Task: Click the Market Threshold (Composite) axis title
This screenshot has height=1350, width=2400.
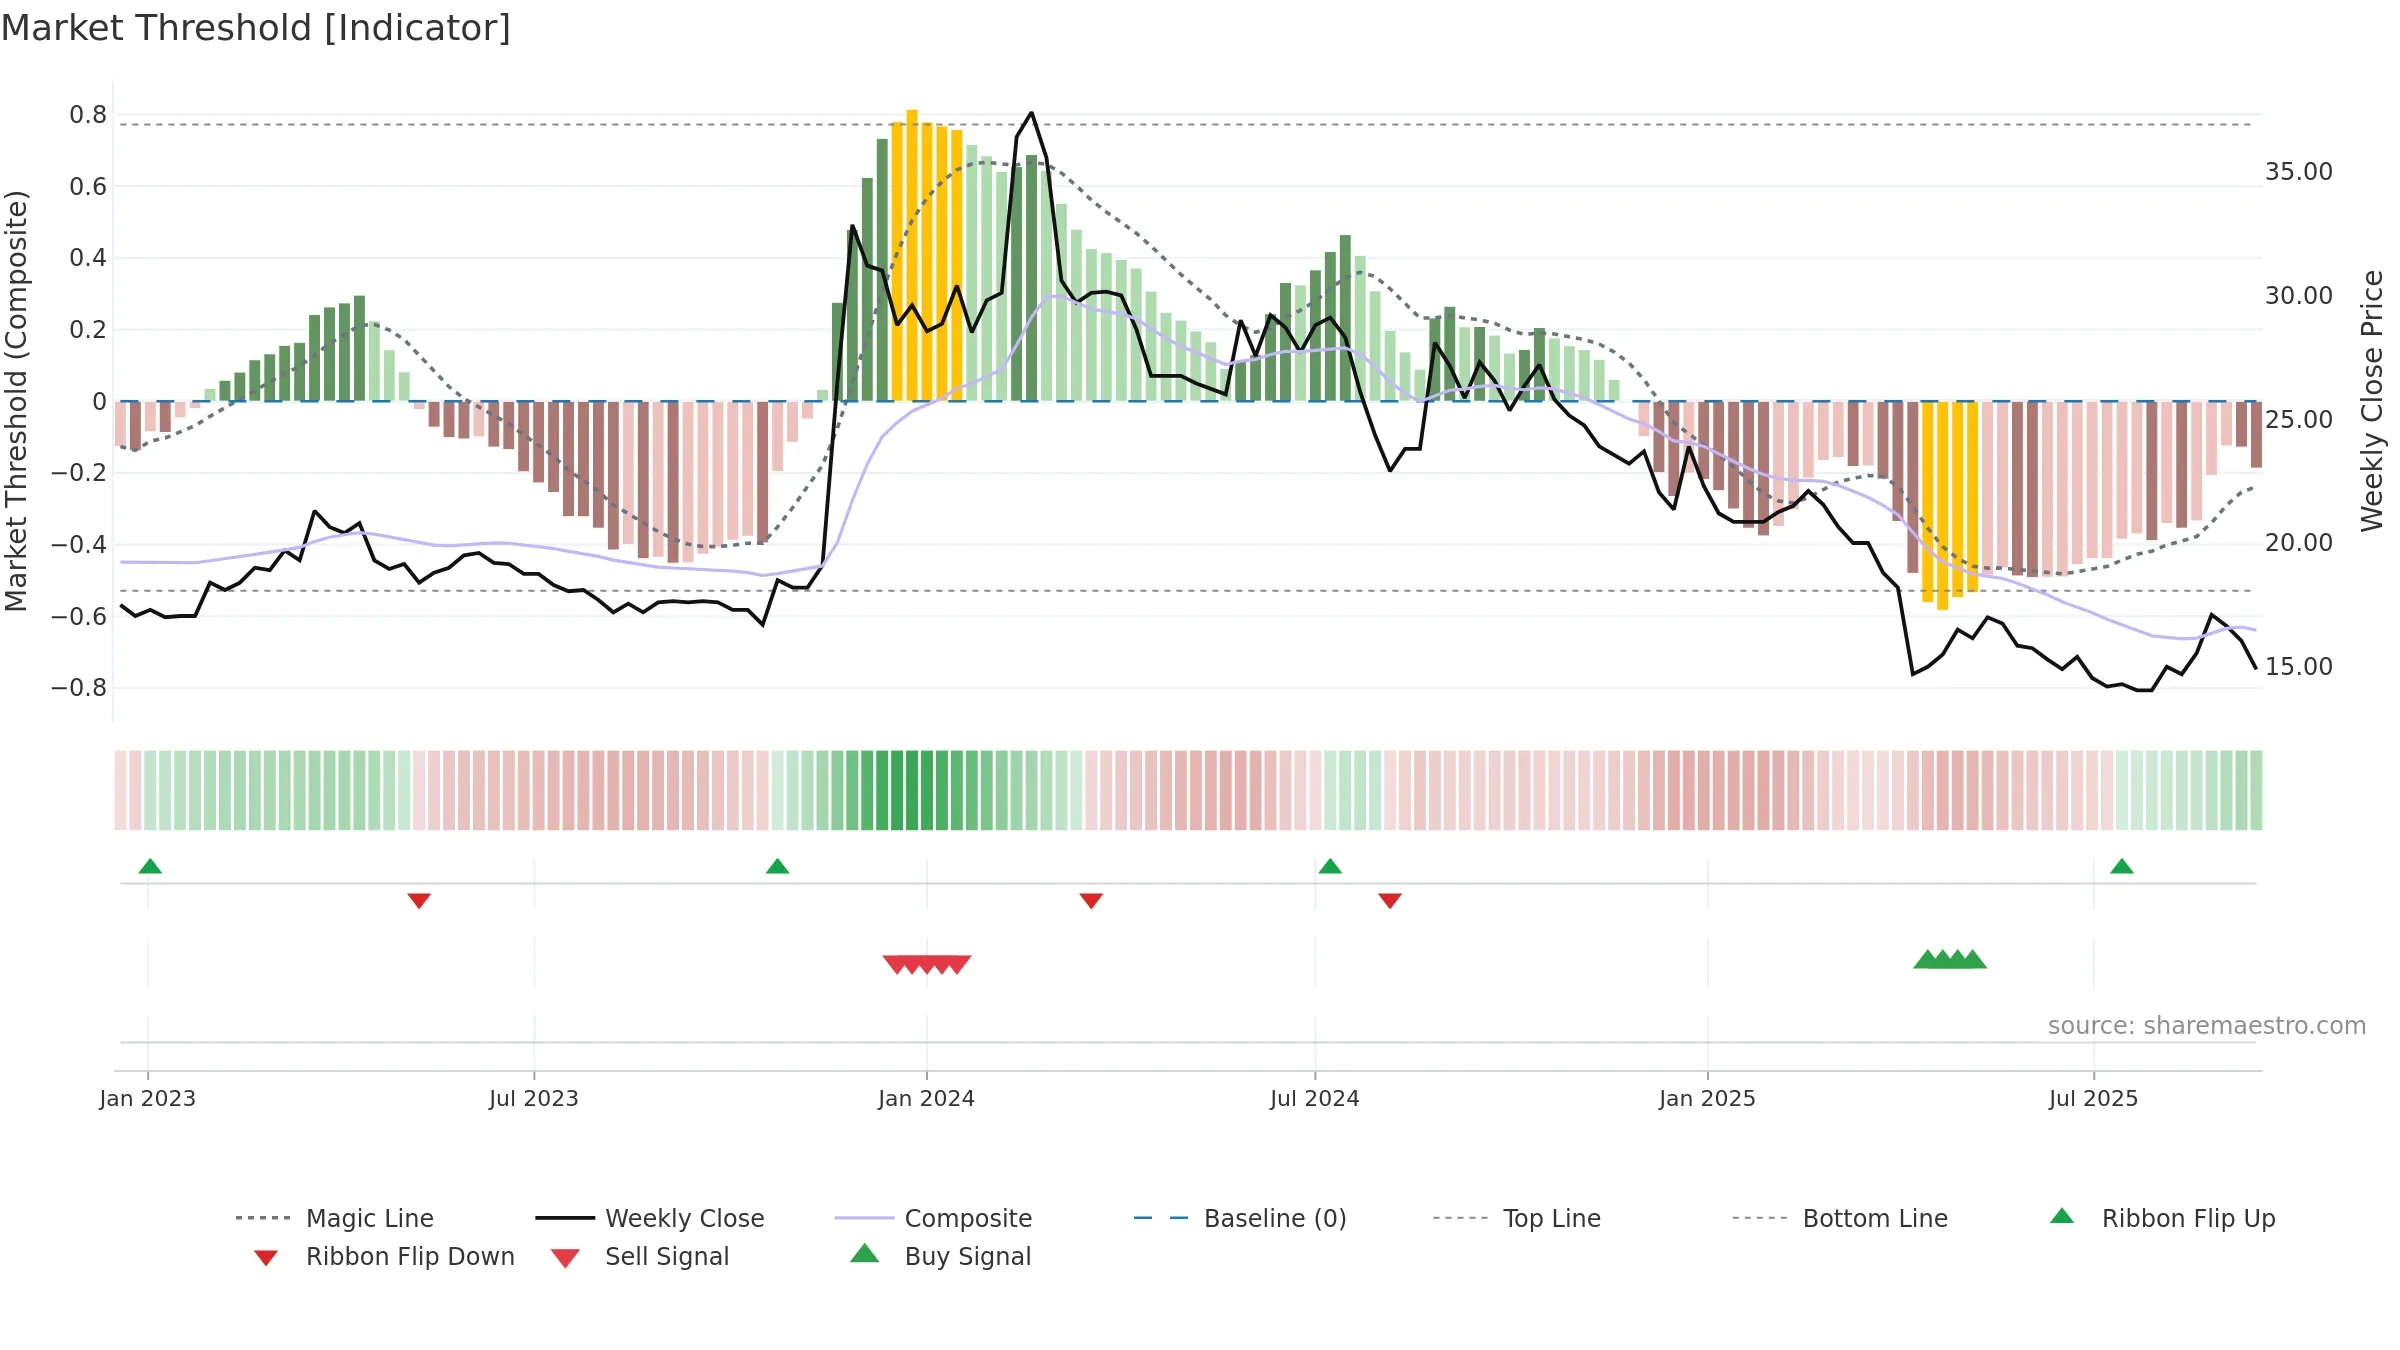Action: coord(16,400)
